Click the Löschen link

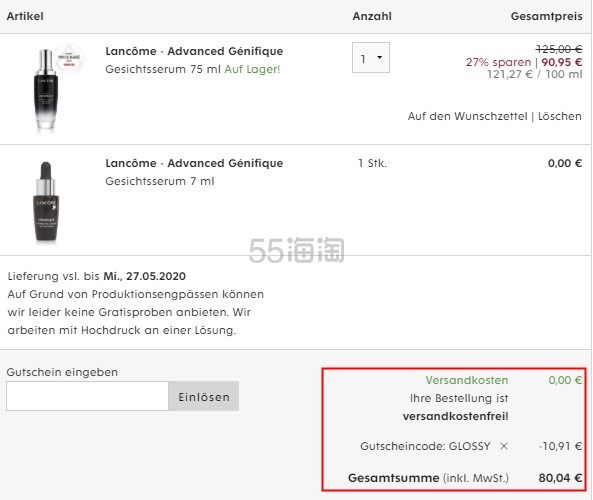559,116
